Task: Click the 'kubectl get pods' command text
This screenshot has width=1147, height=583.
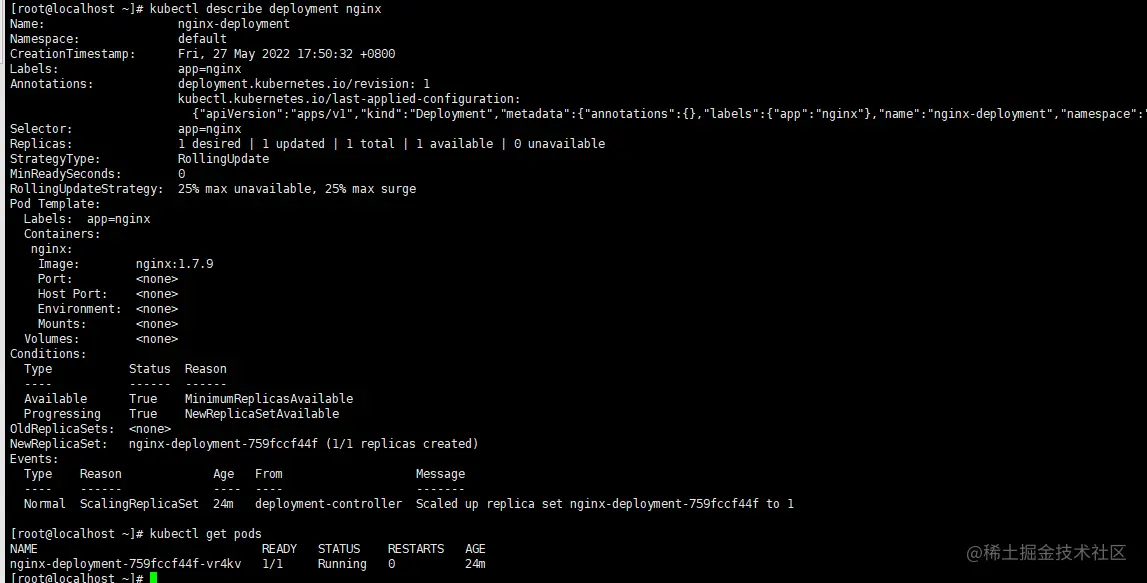Action: [x=206, y=534]
